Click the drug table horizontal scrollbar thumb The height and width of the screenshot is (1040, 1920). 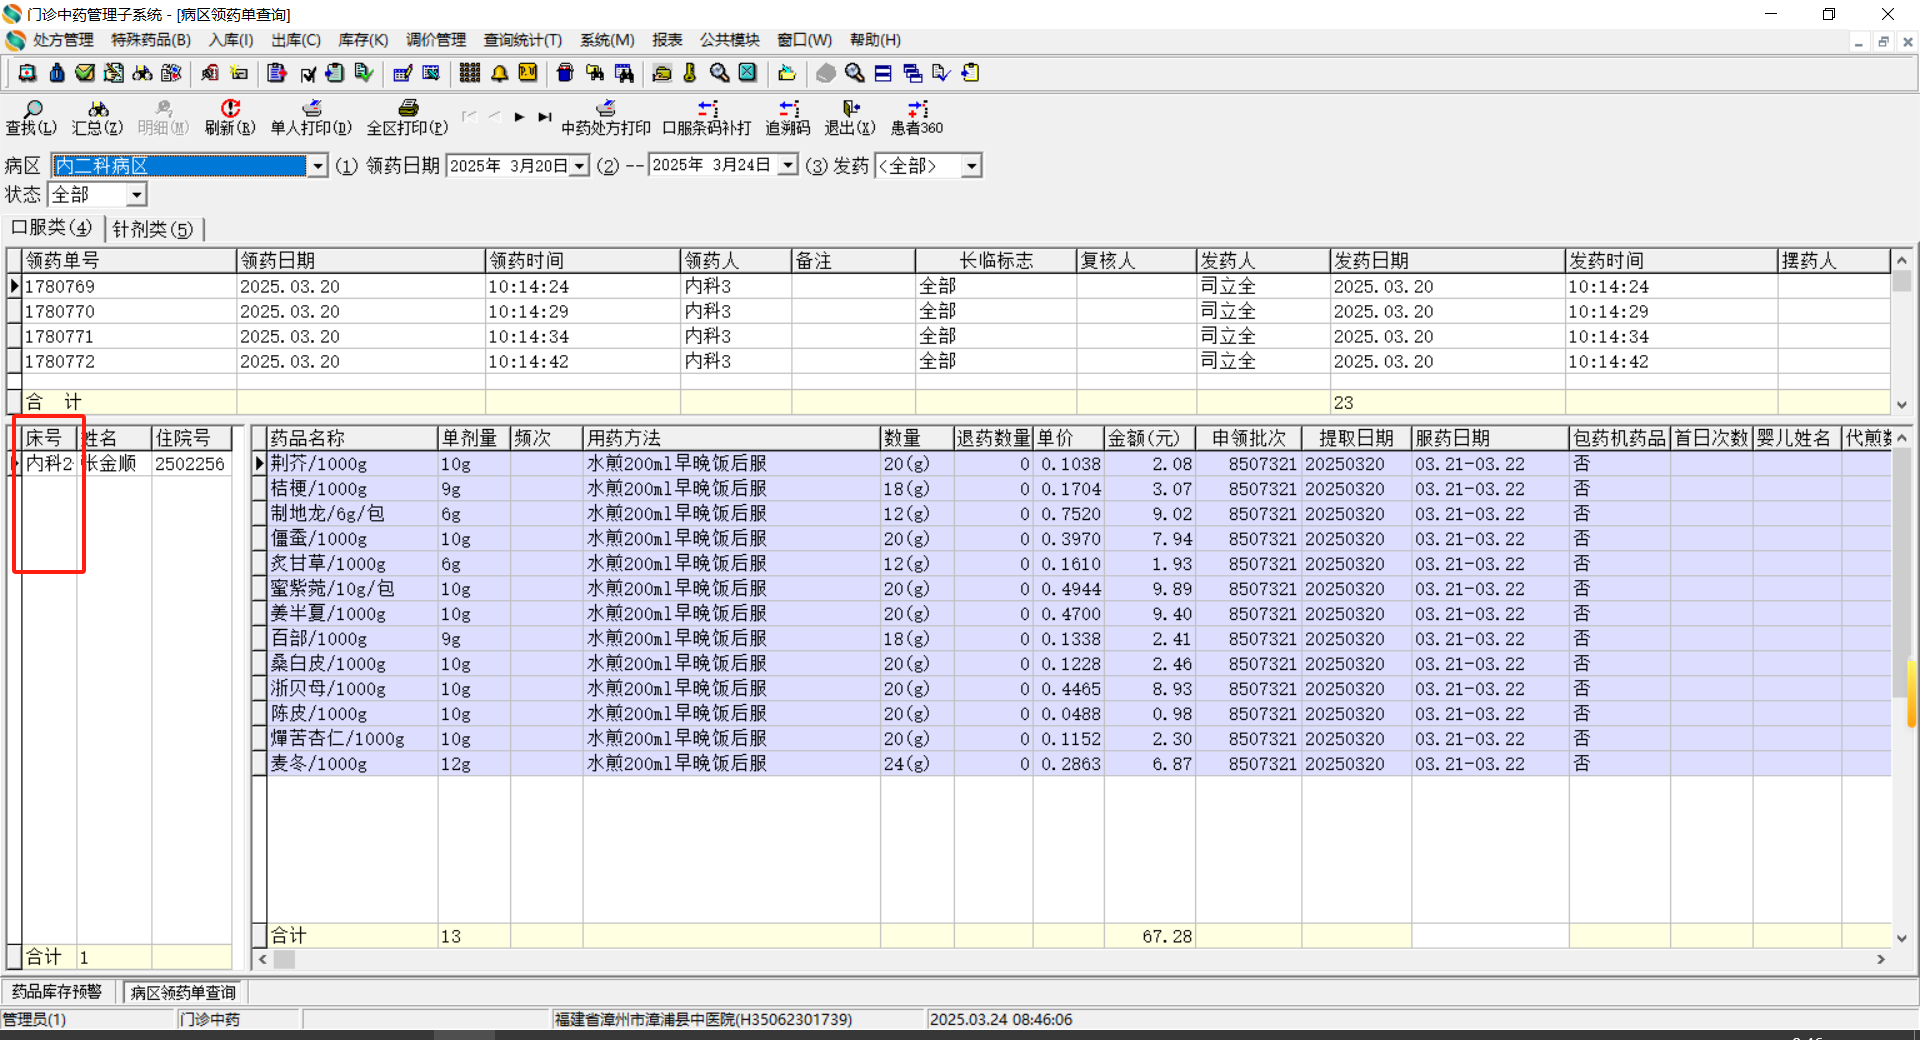pyautogui.click(x=285, y=959)
